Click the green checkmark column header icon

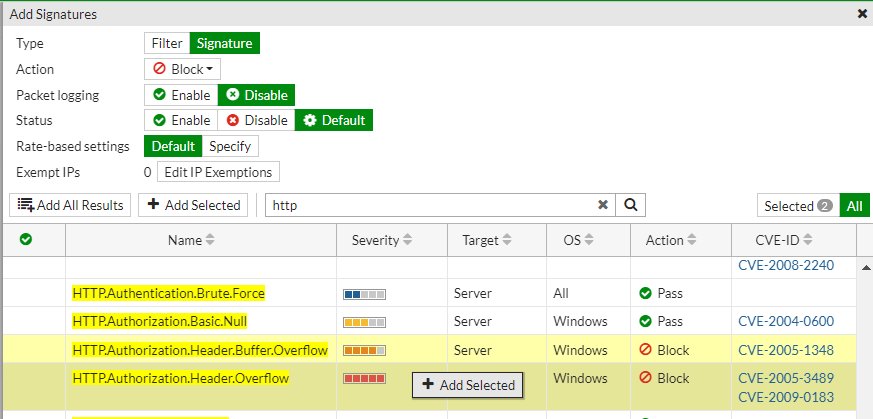click(x=26, y=240)
